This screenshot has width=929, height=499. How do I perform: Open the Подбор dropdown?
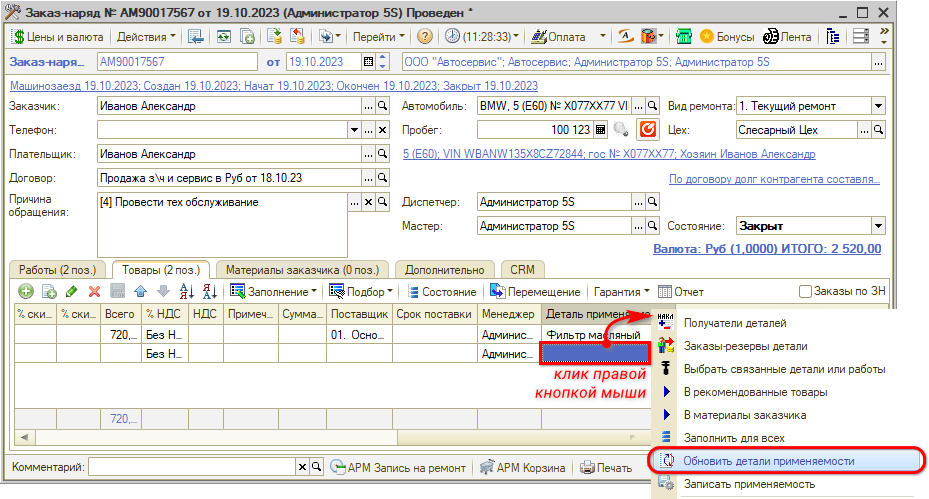click(361, 292)
